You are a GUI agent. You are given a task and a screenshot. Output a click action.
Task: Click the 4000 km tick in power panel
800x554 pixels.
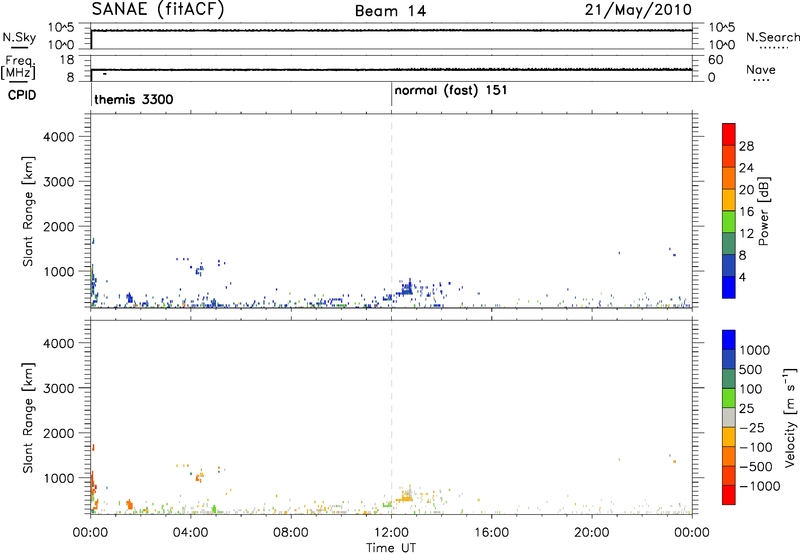(x=59, y=137)
